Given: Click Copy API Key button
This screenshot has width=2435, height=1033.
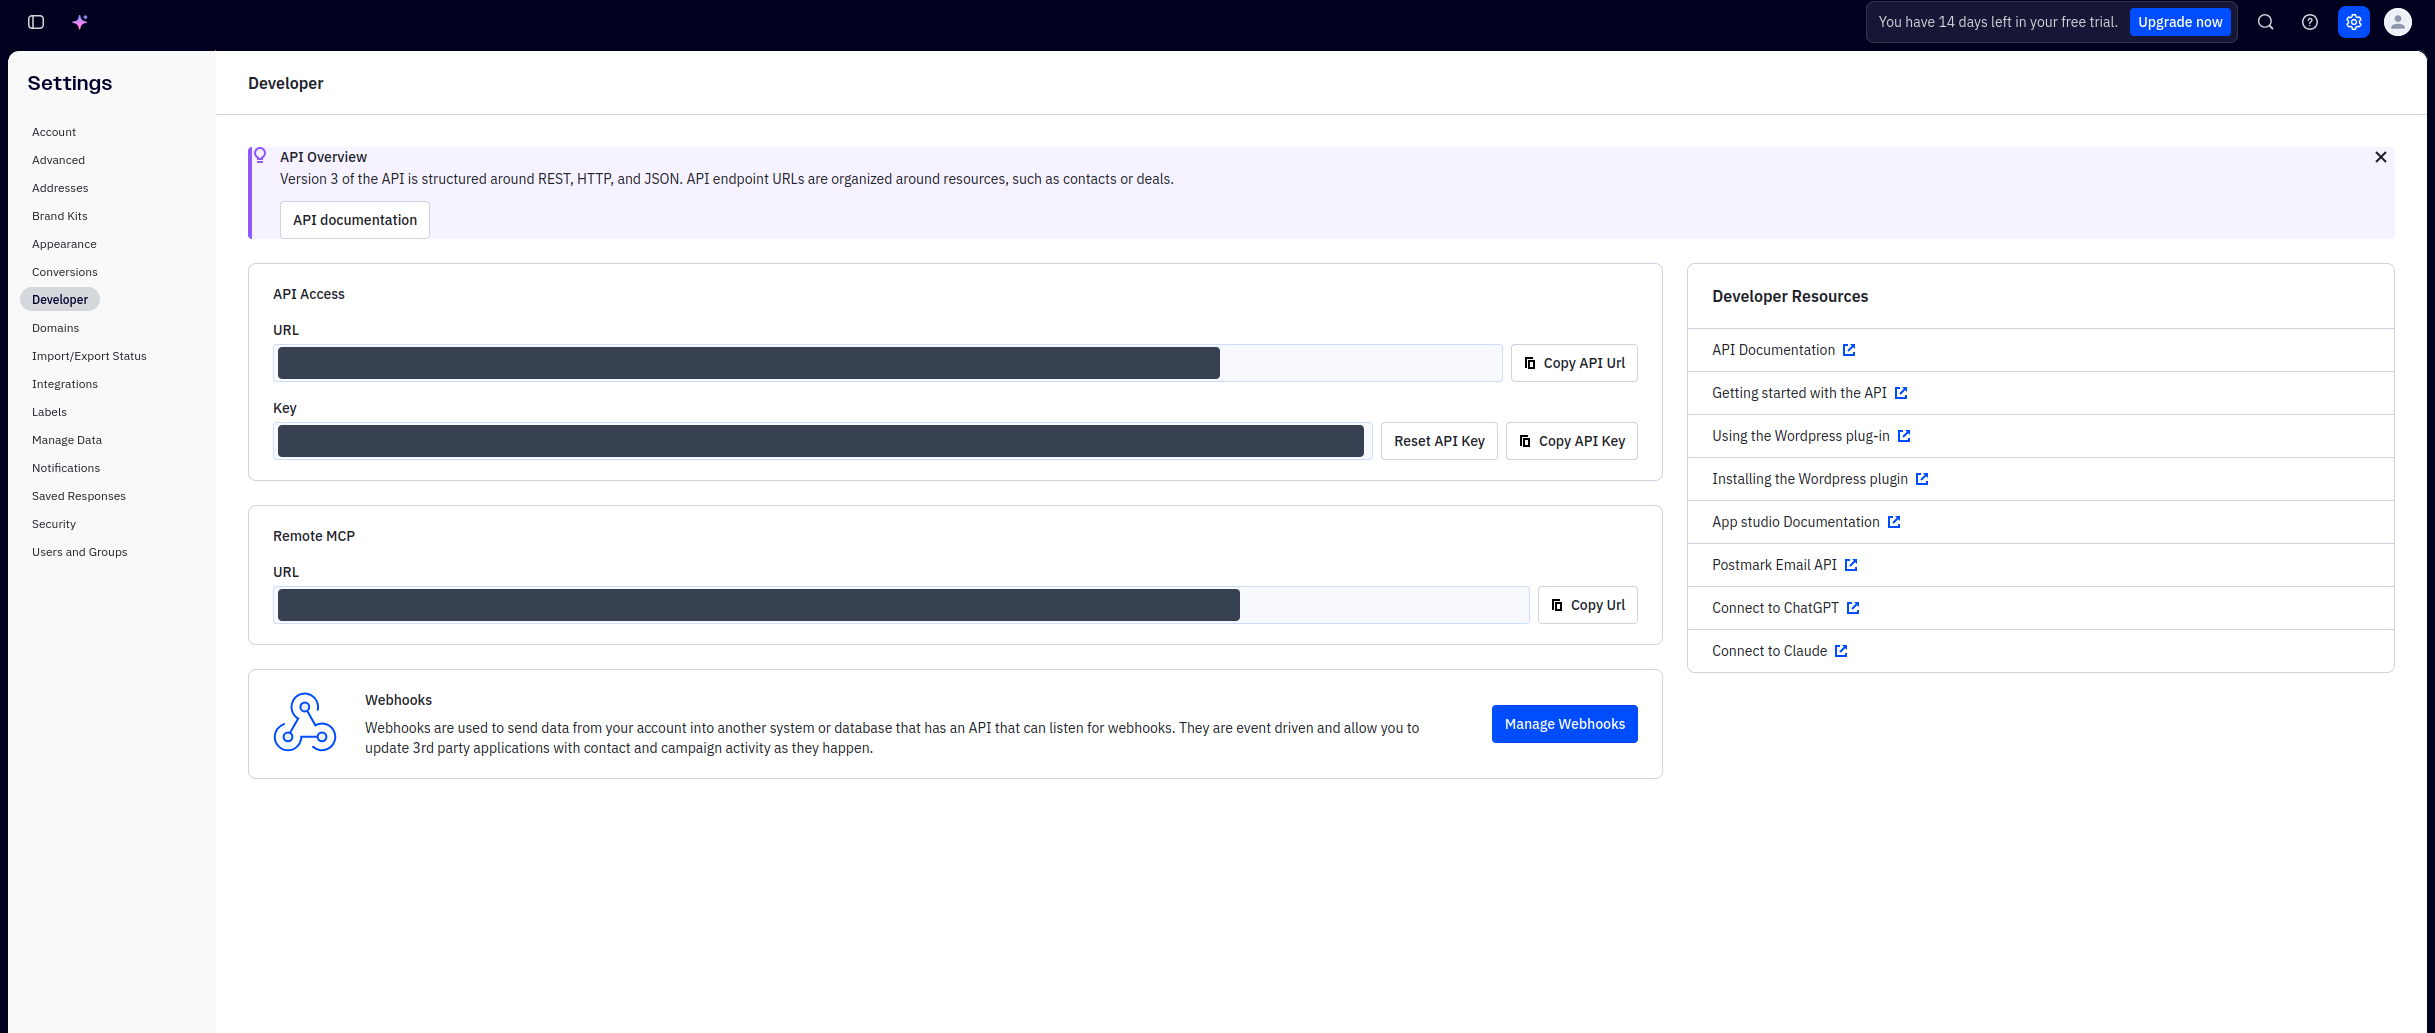Looking at the screenshot, I should coord(1572,441).
